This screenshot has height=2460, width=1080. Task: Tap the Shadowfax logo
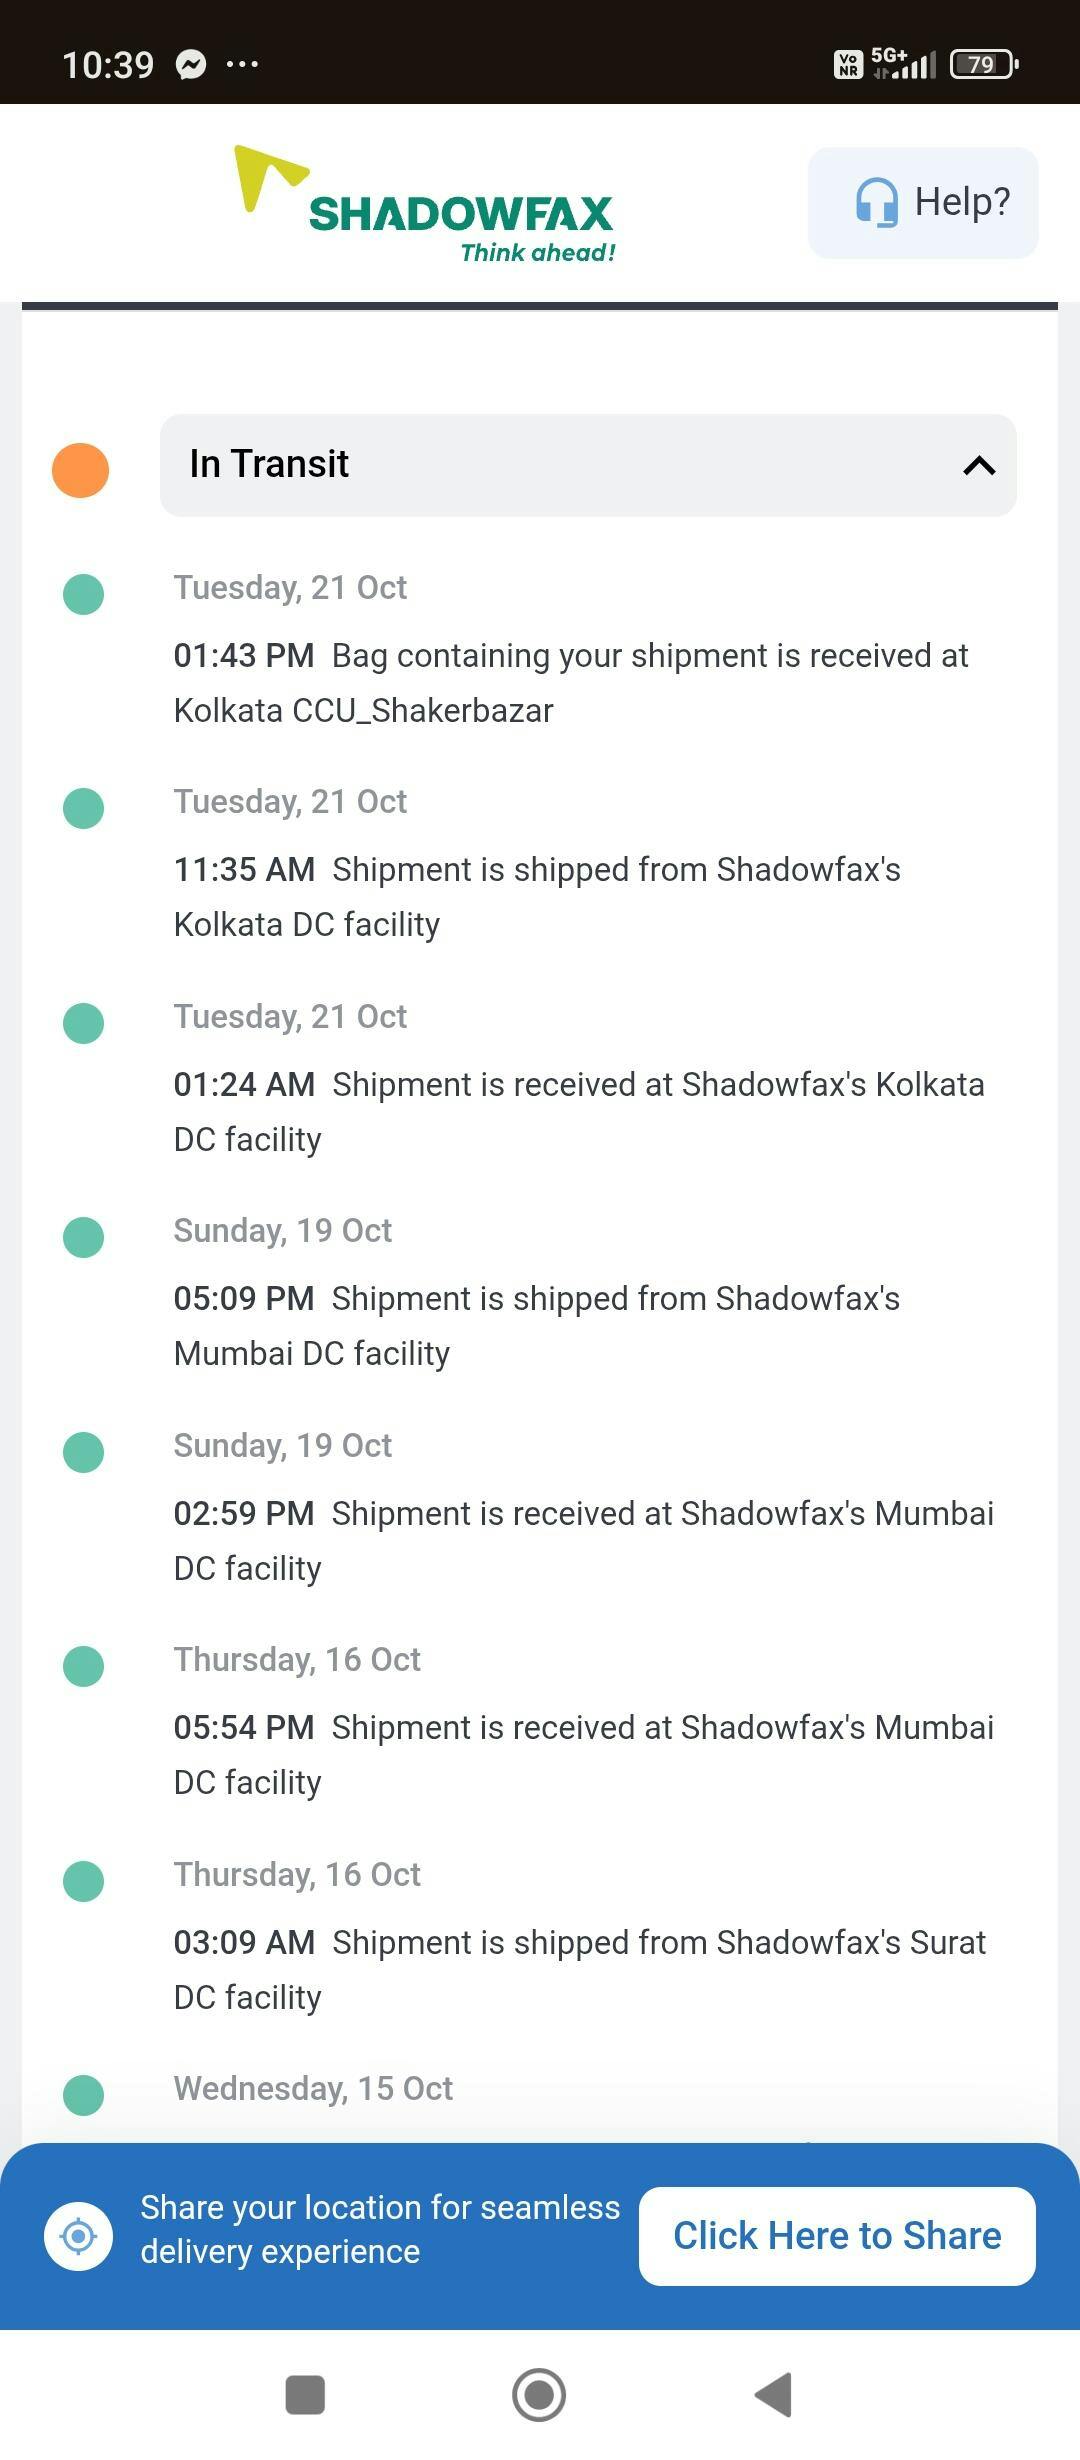tap(425, 205)
